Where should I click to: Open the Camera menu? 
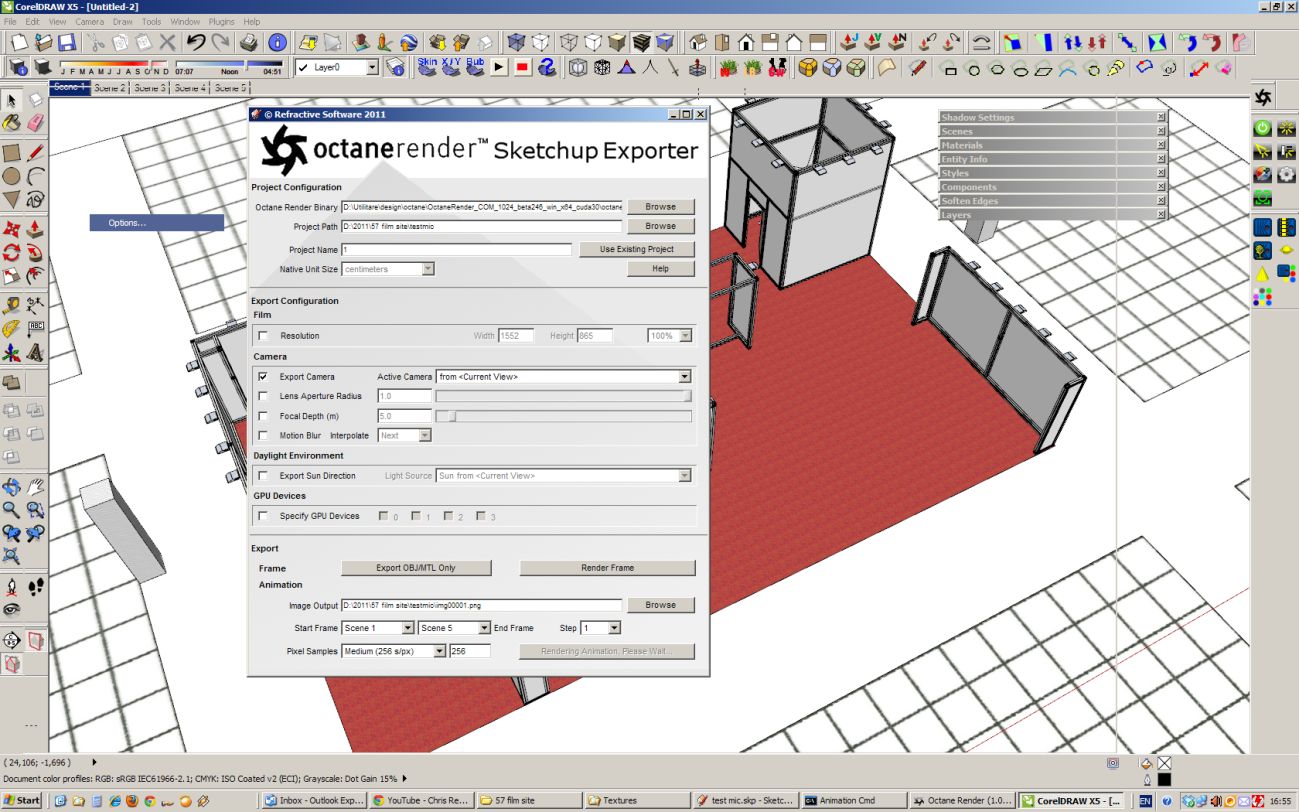[89, 21]
